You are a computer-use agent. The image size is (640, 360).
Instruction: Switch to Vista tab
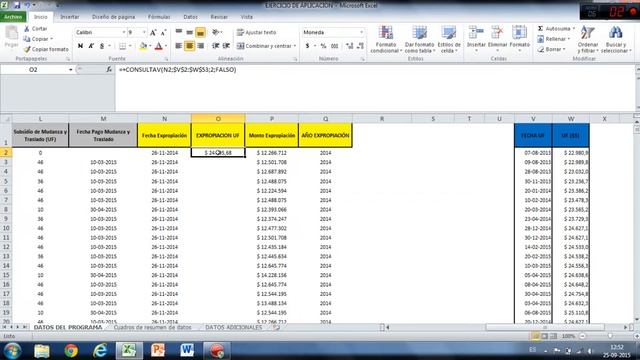click(247, 17)
